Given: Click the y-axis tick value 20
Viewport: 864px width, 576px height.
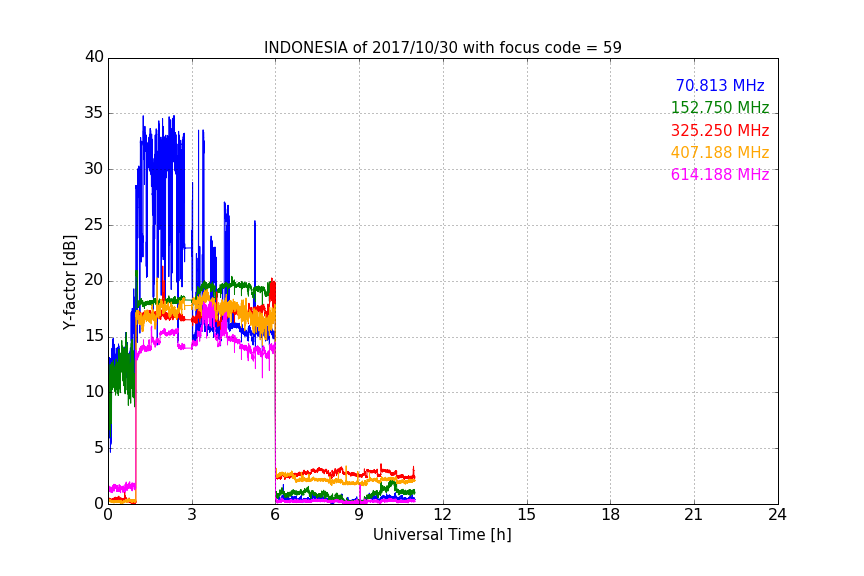Looking at the screenshot, I should pos(94,281).
